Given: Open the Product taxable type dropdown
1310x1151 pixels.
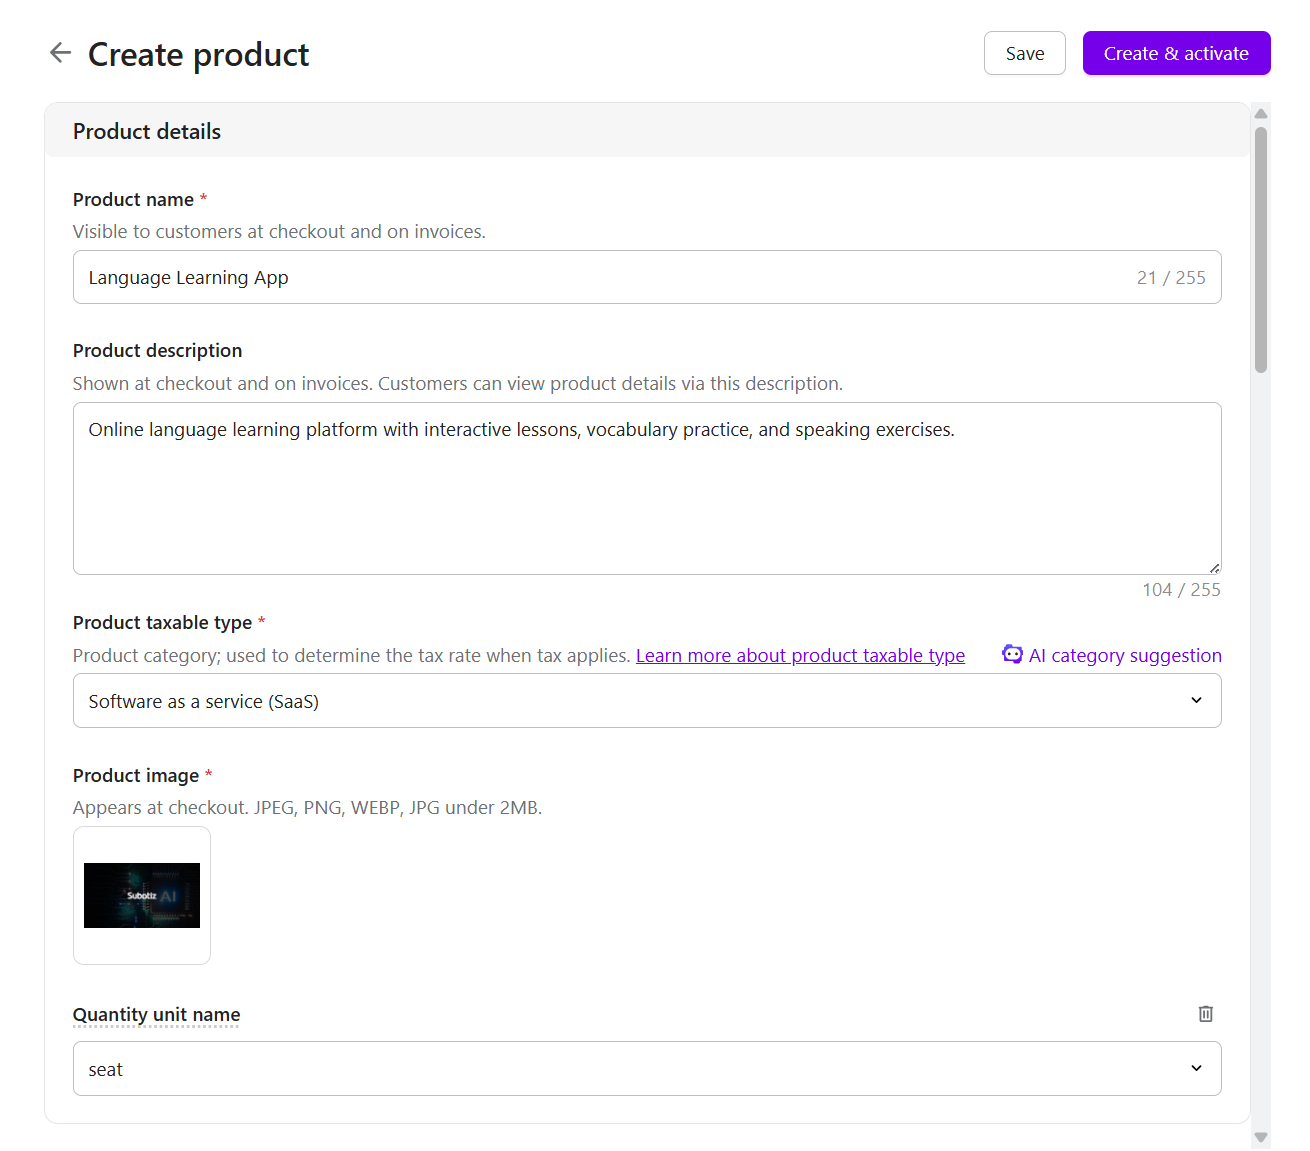Looking at the screenshot, I should pyautogui.click(x=647, y=701).
